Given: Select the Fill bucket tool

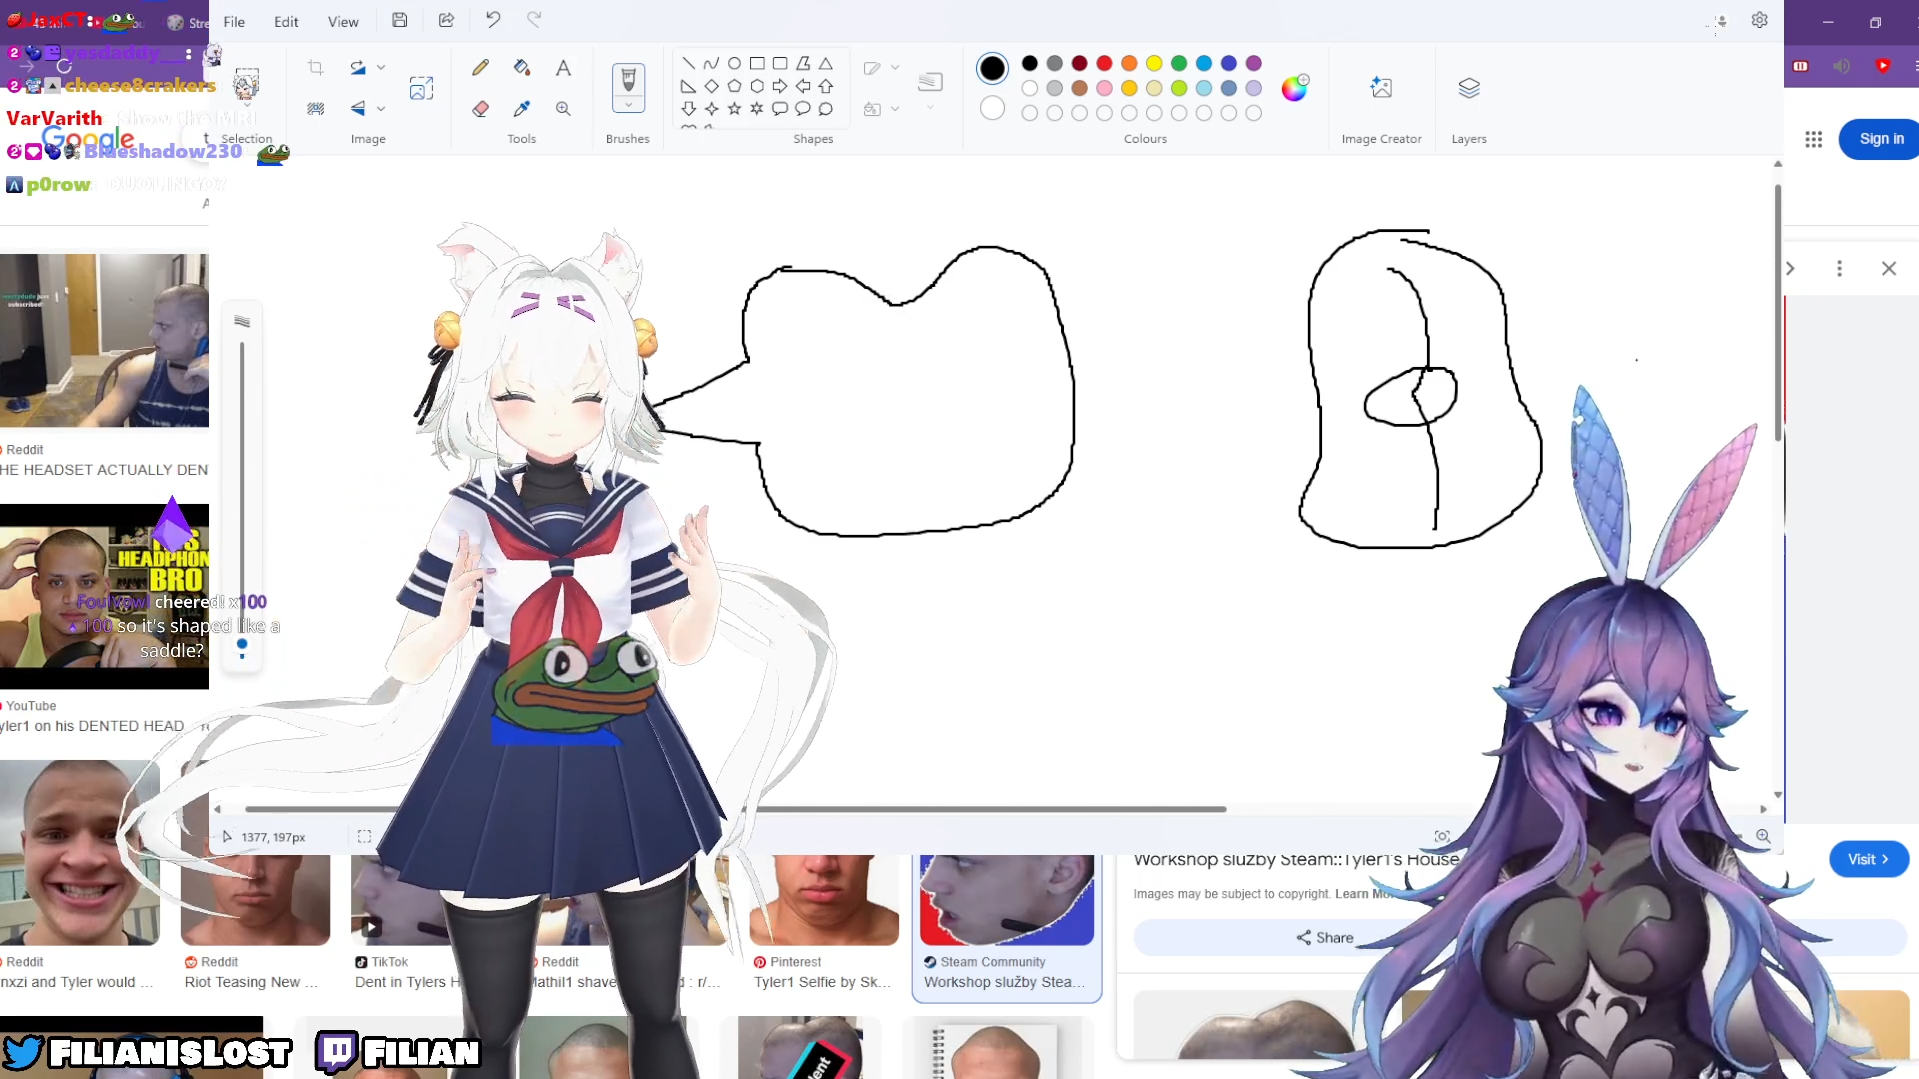Looking at the screenshot, I should 522,68.
